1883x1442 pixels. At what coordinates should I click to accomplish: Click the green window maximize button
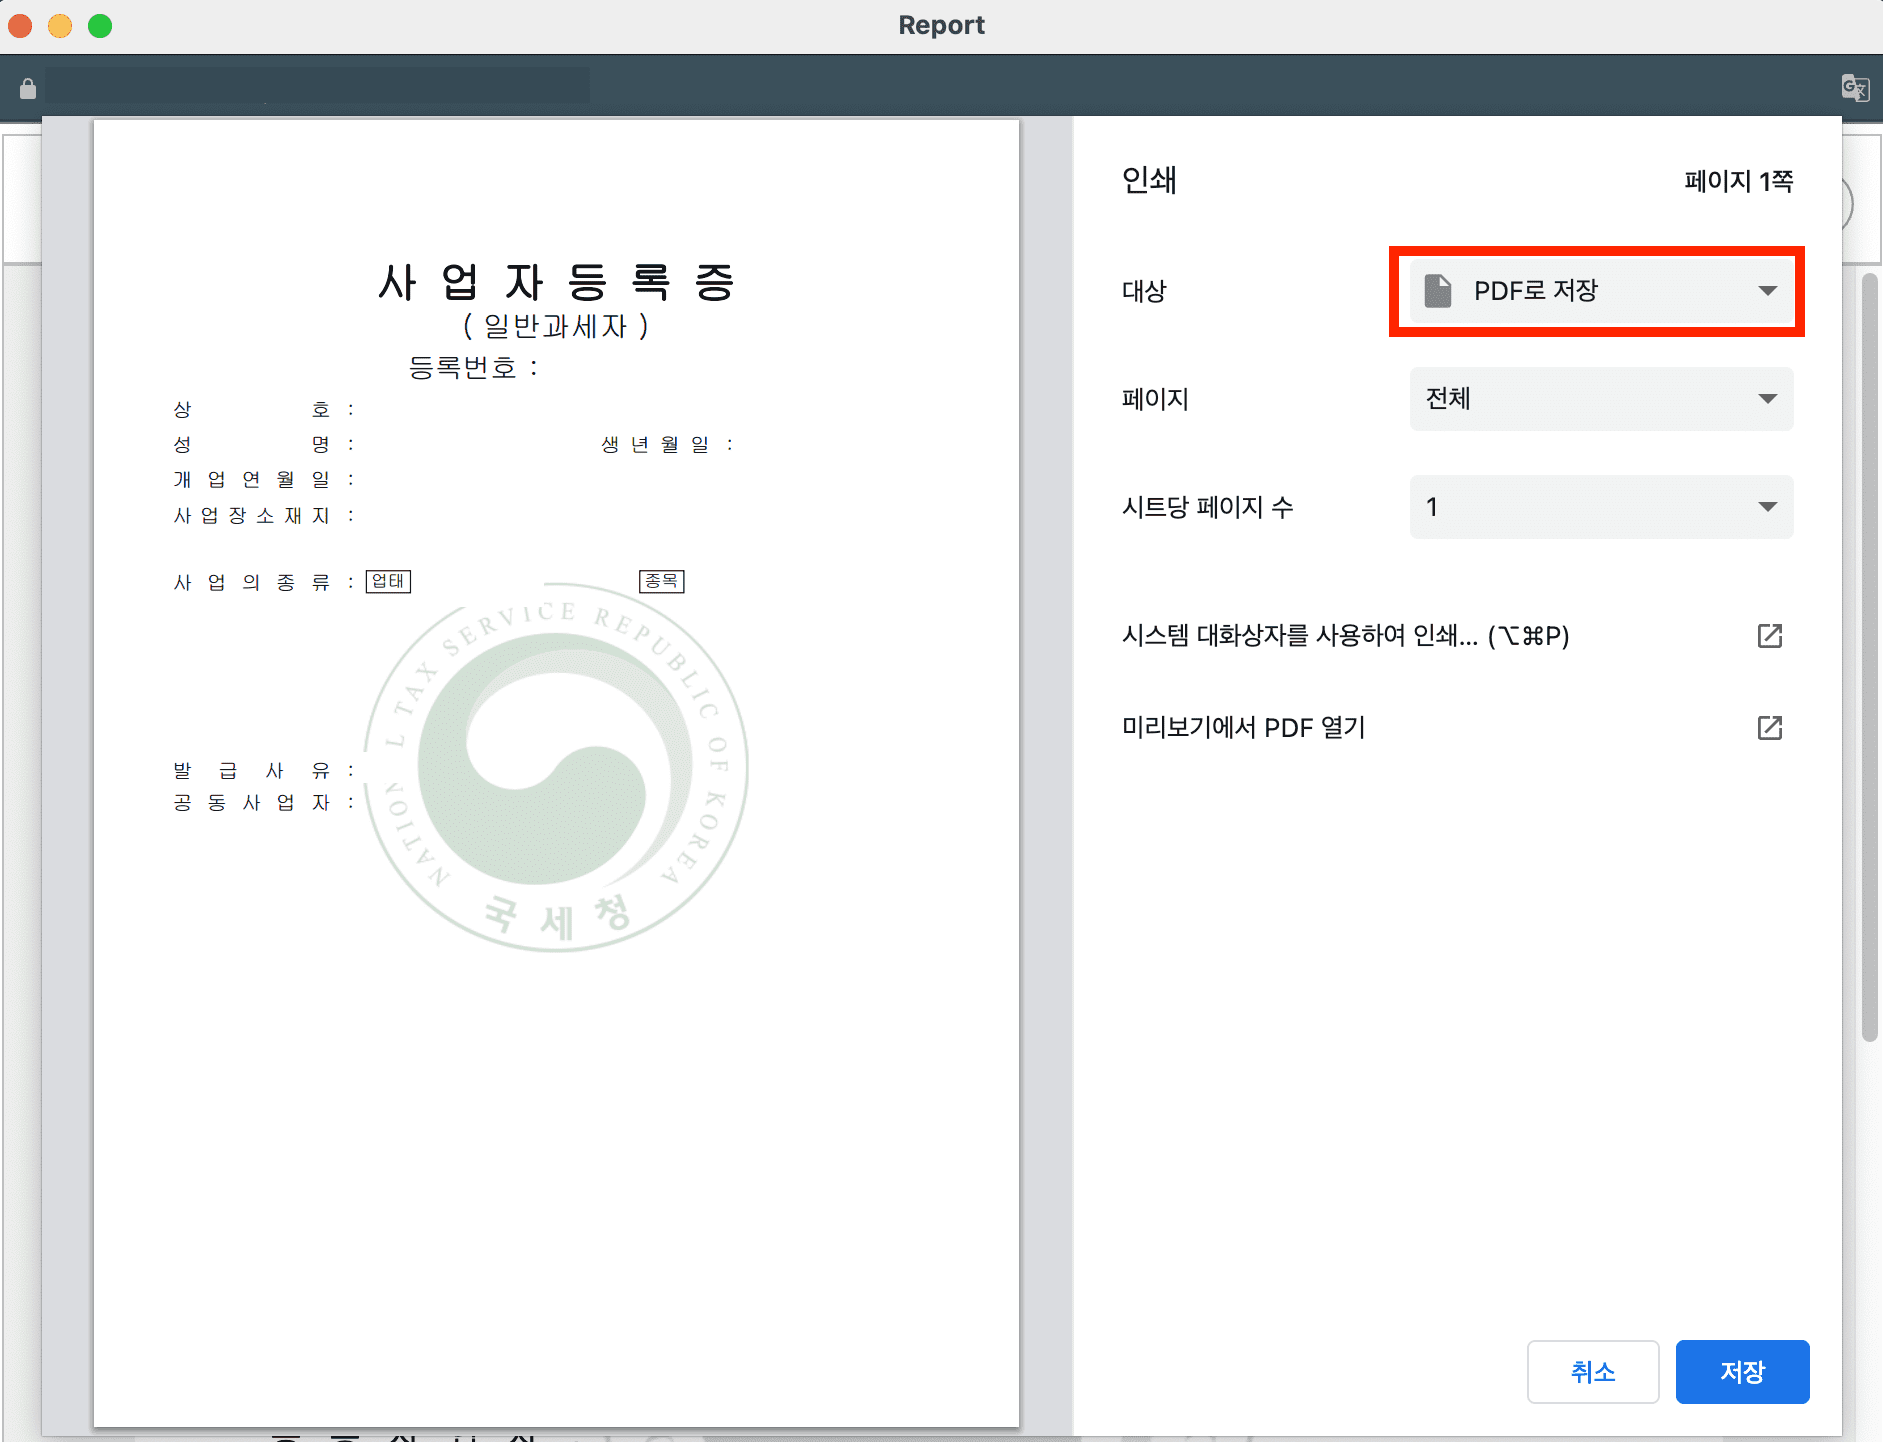point(100,25)
